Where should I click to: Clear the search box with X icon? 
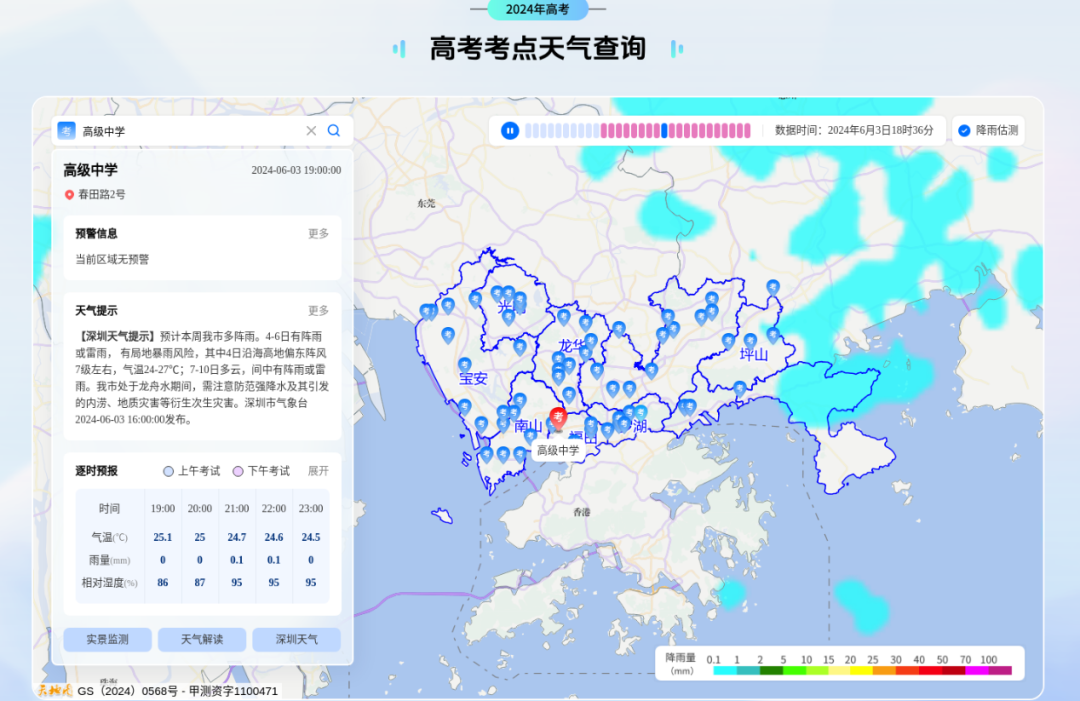[311, 130]
